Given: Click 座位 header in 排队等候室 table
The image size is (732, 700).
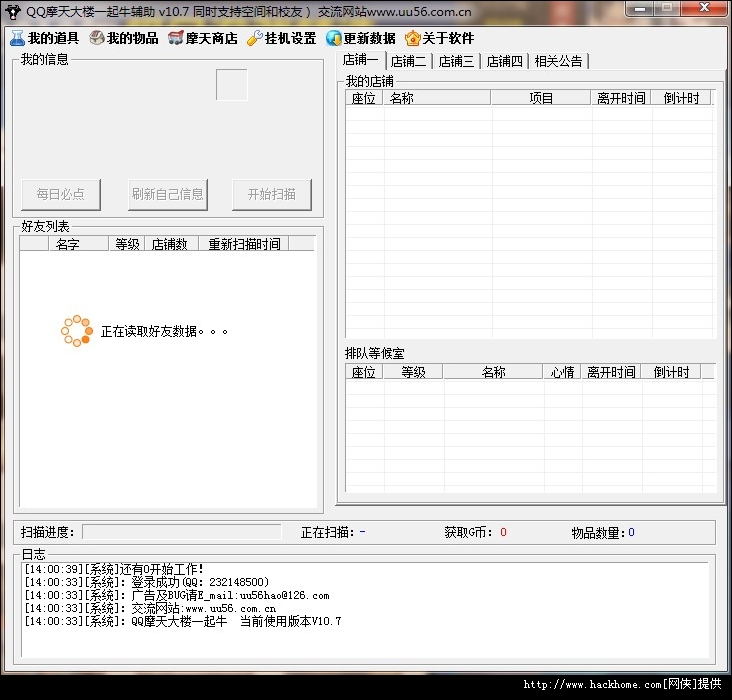Looking at the screenshot, I should [x=364, y=372].
